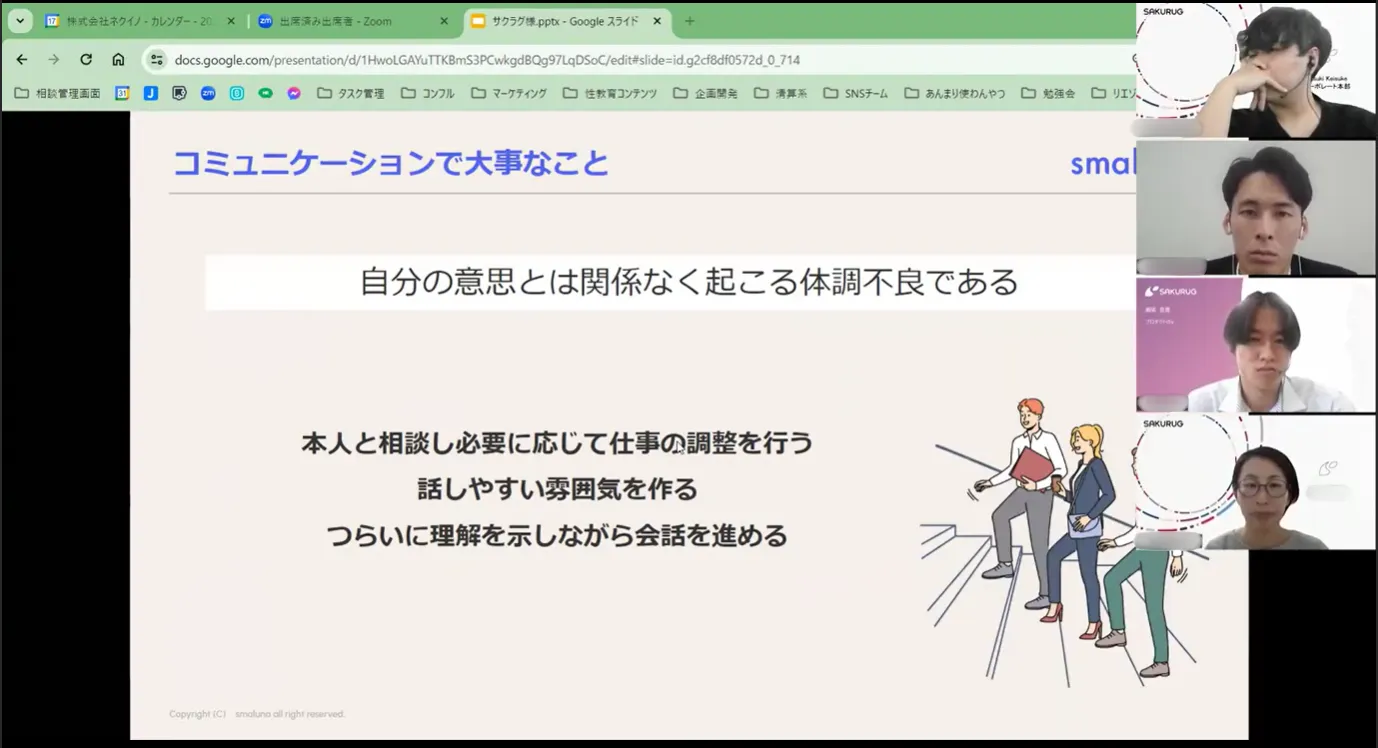Open the Zoom bookmark shortcut
This screenshot has height=748, width=1378.
coord(207,92)
